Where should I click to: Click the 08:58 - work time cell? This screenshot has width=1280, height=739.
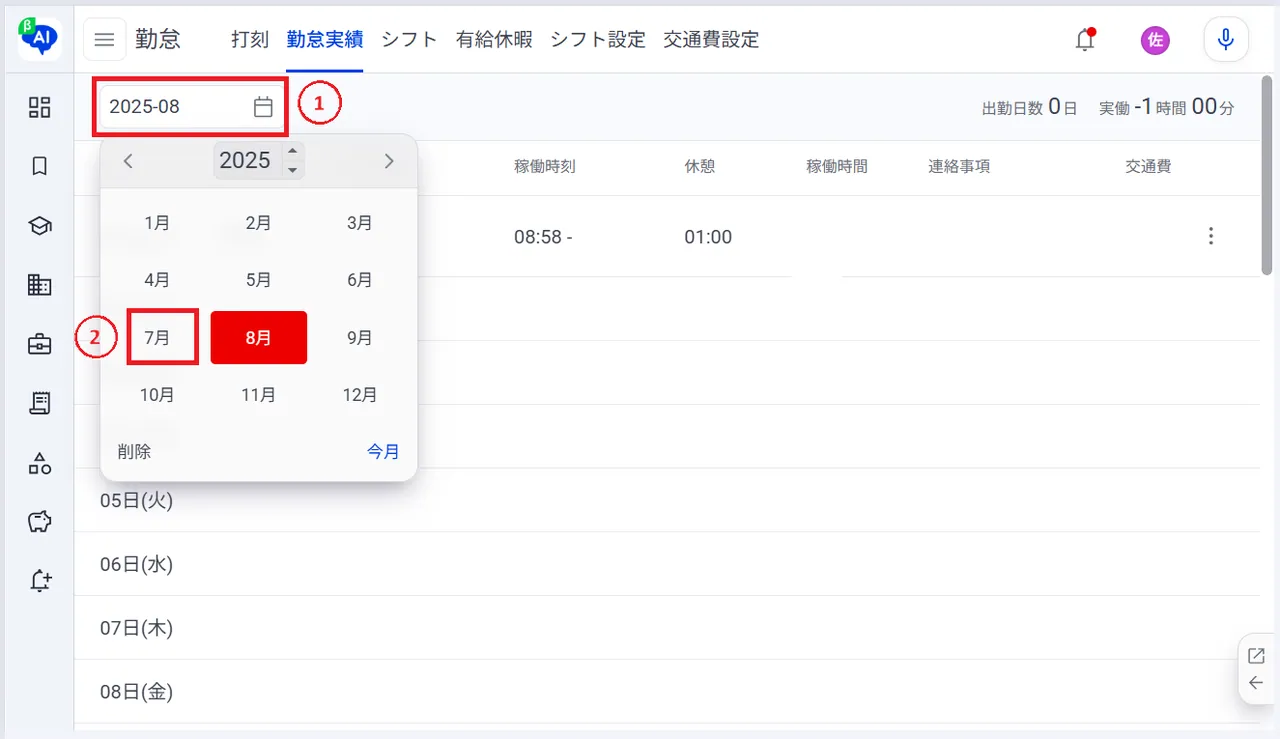[544, 237]
